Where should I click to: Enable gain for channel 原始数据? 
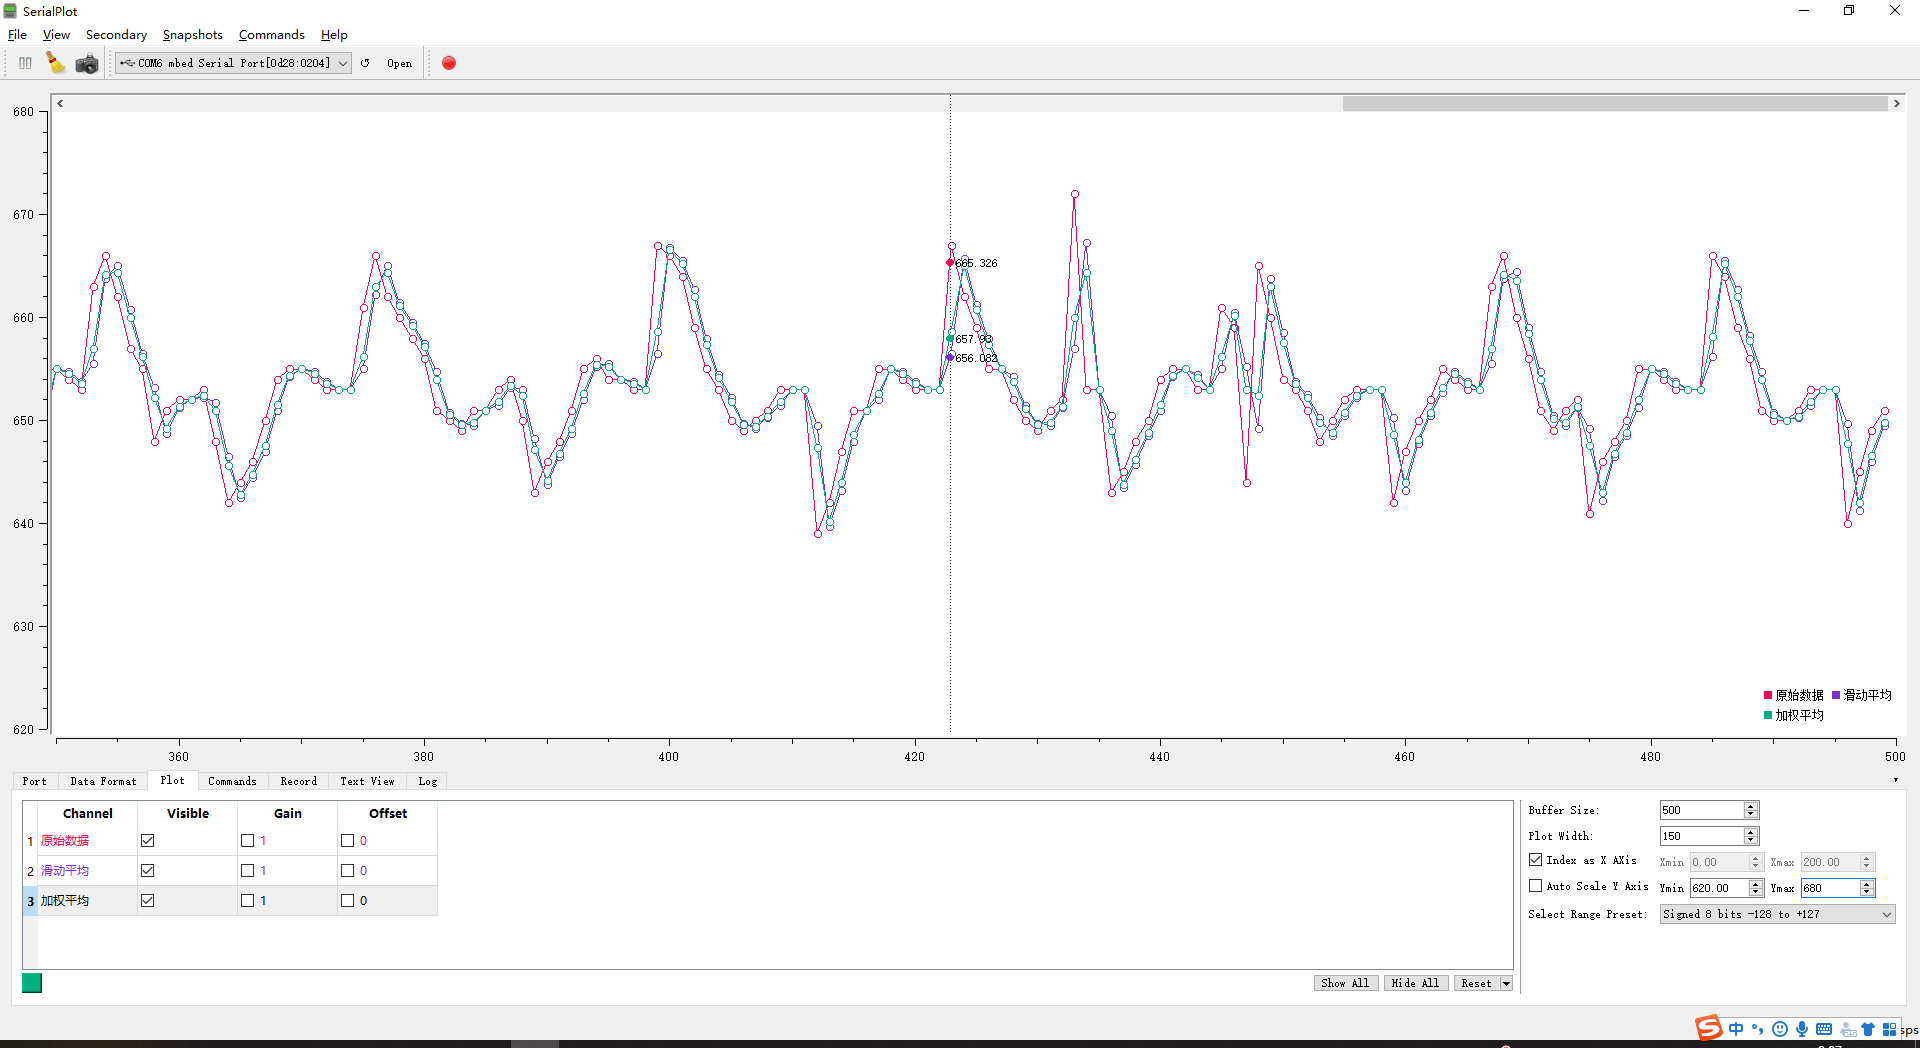coord(248,841)
